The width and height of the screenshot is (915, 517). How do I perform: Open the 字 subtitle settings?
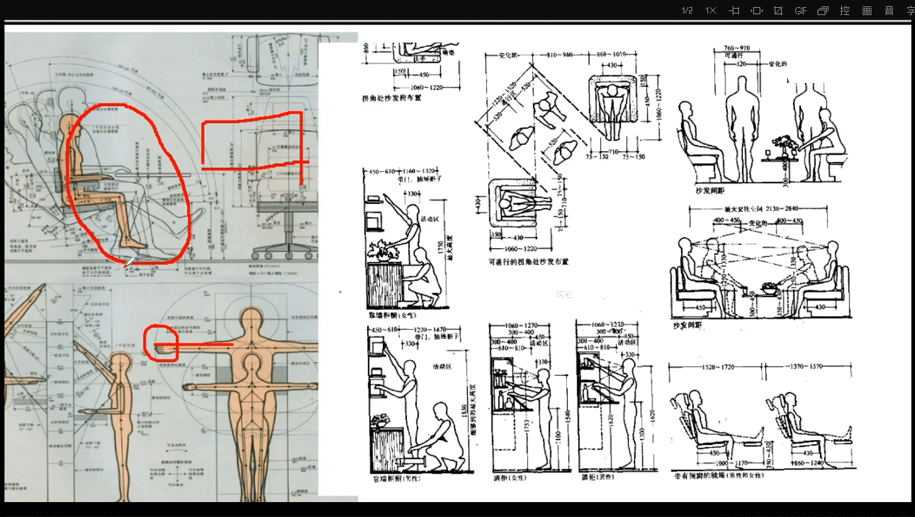click(909, 10)
